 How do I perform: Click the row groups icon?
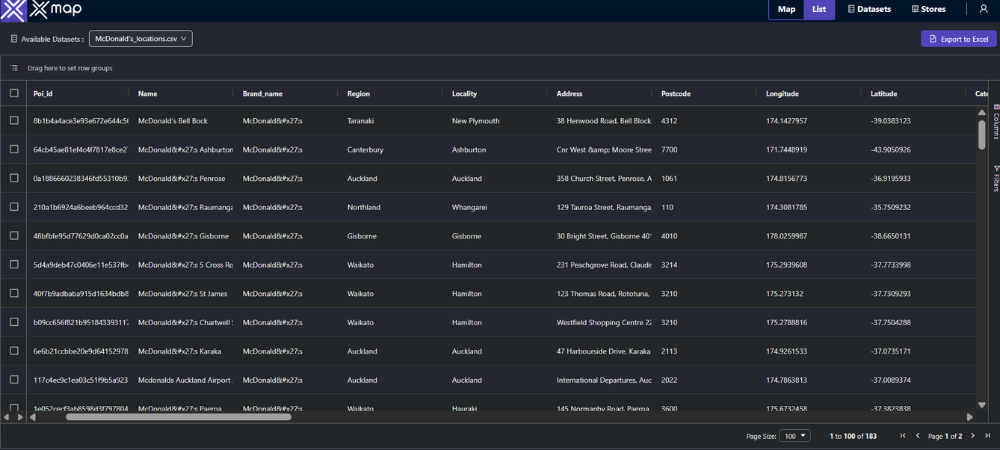click(x=14, y=68)
